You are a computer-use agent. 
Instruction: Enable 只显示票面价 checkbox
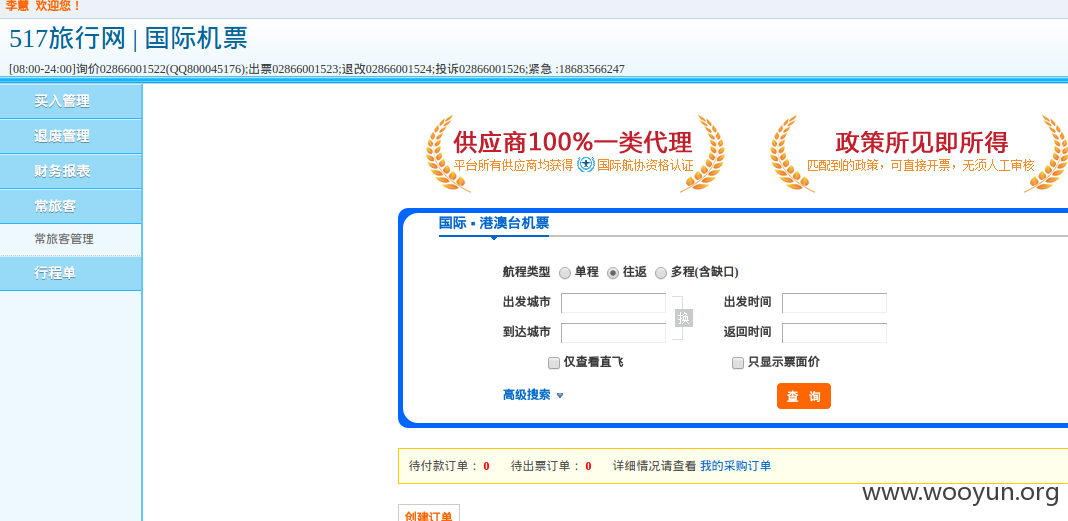[738, 363]
